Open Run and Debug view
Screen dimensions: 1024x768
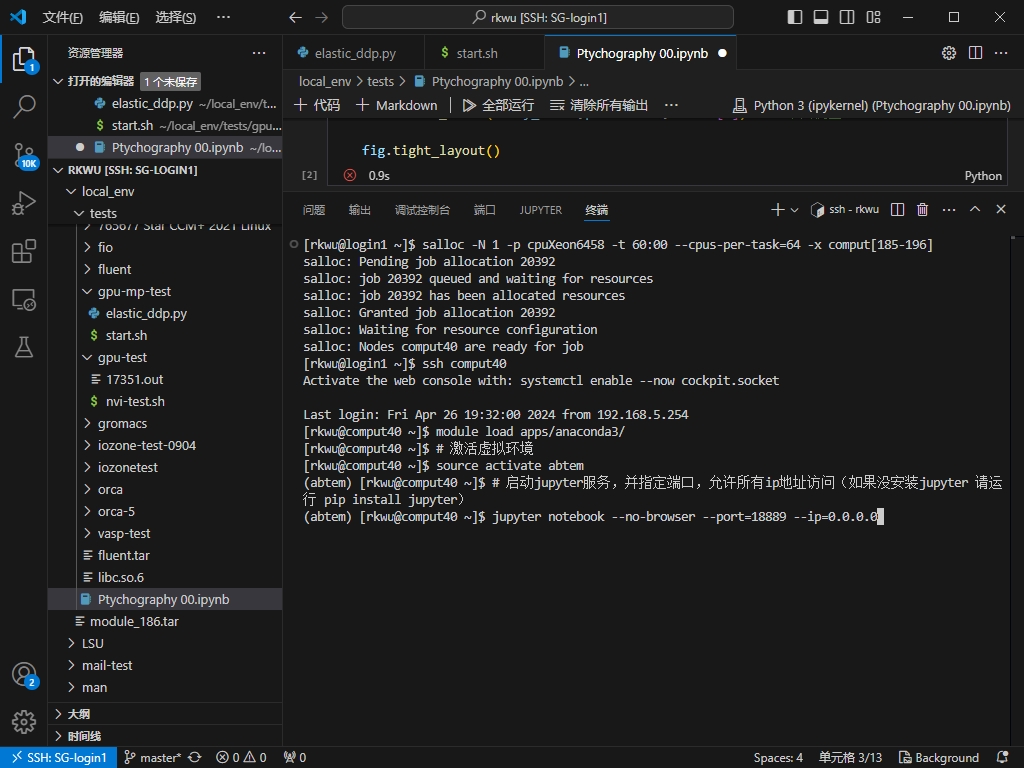[x=24, y=203]
